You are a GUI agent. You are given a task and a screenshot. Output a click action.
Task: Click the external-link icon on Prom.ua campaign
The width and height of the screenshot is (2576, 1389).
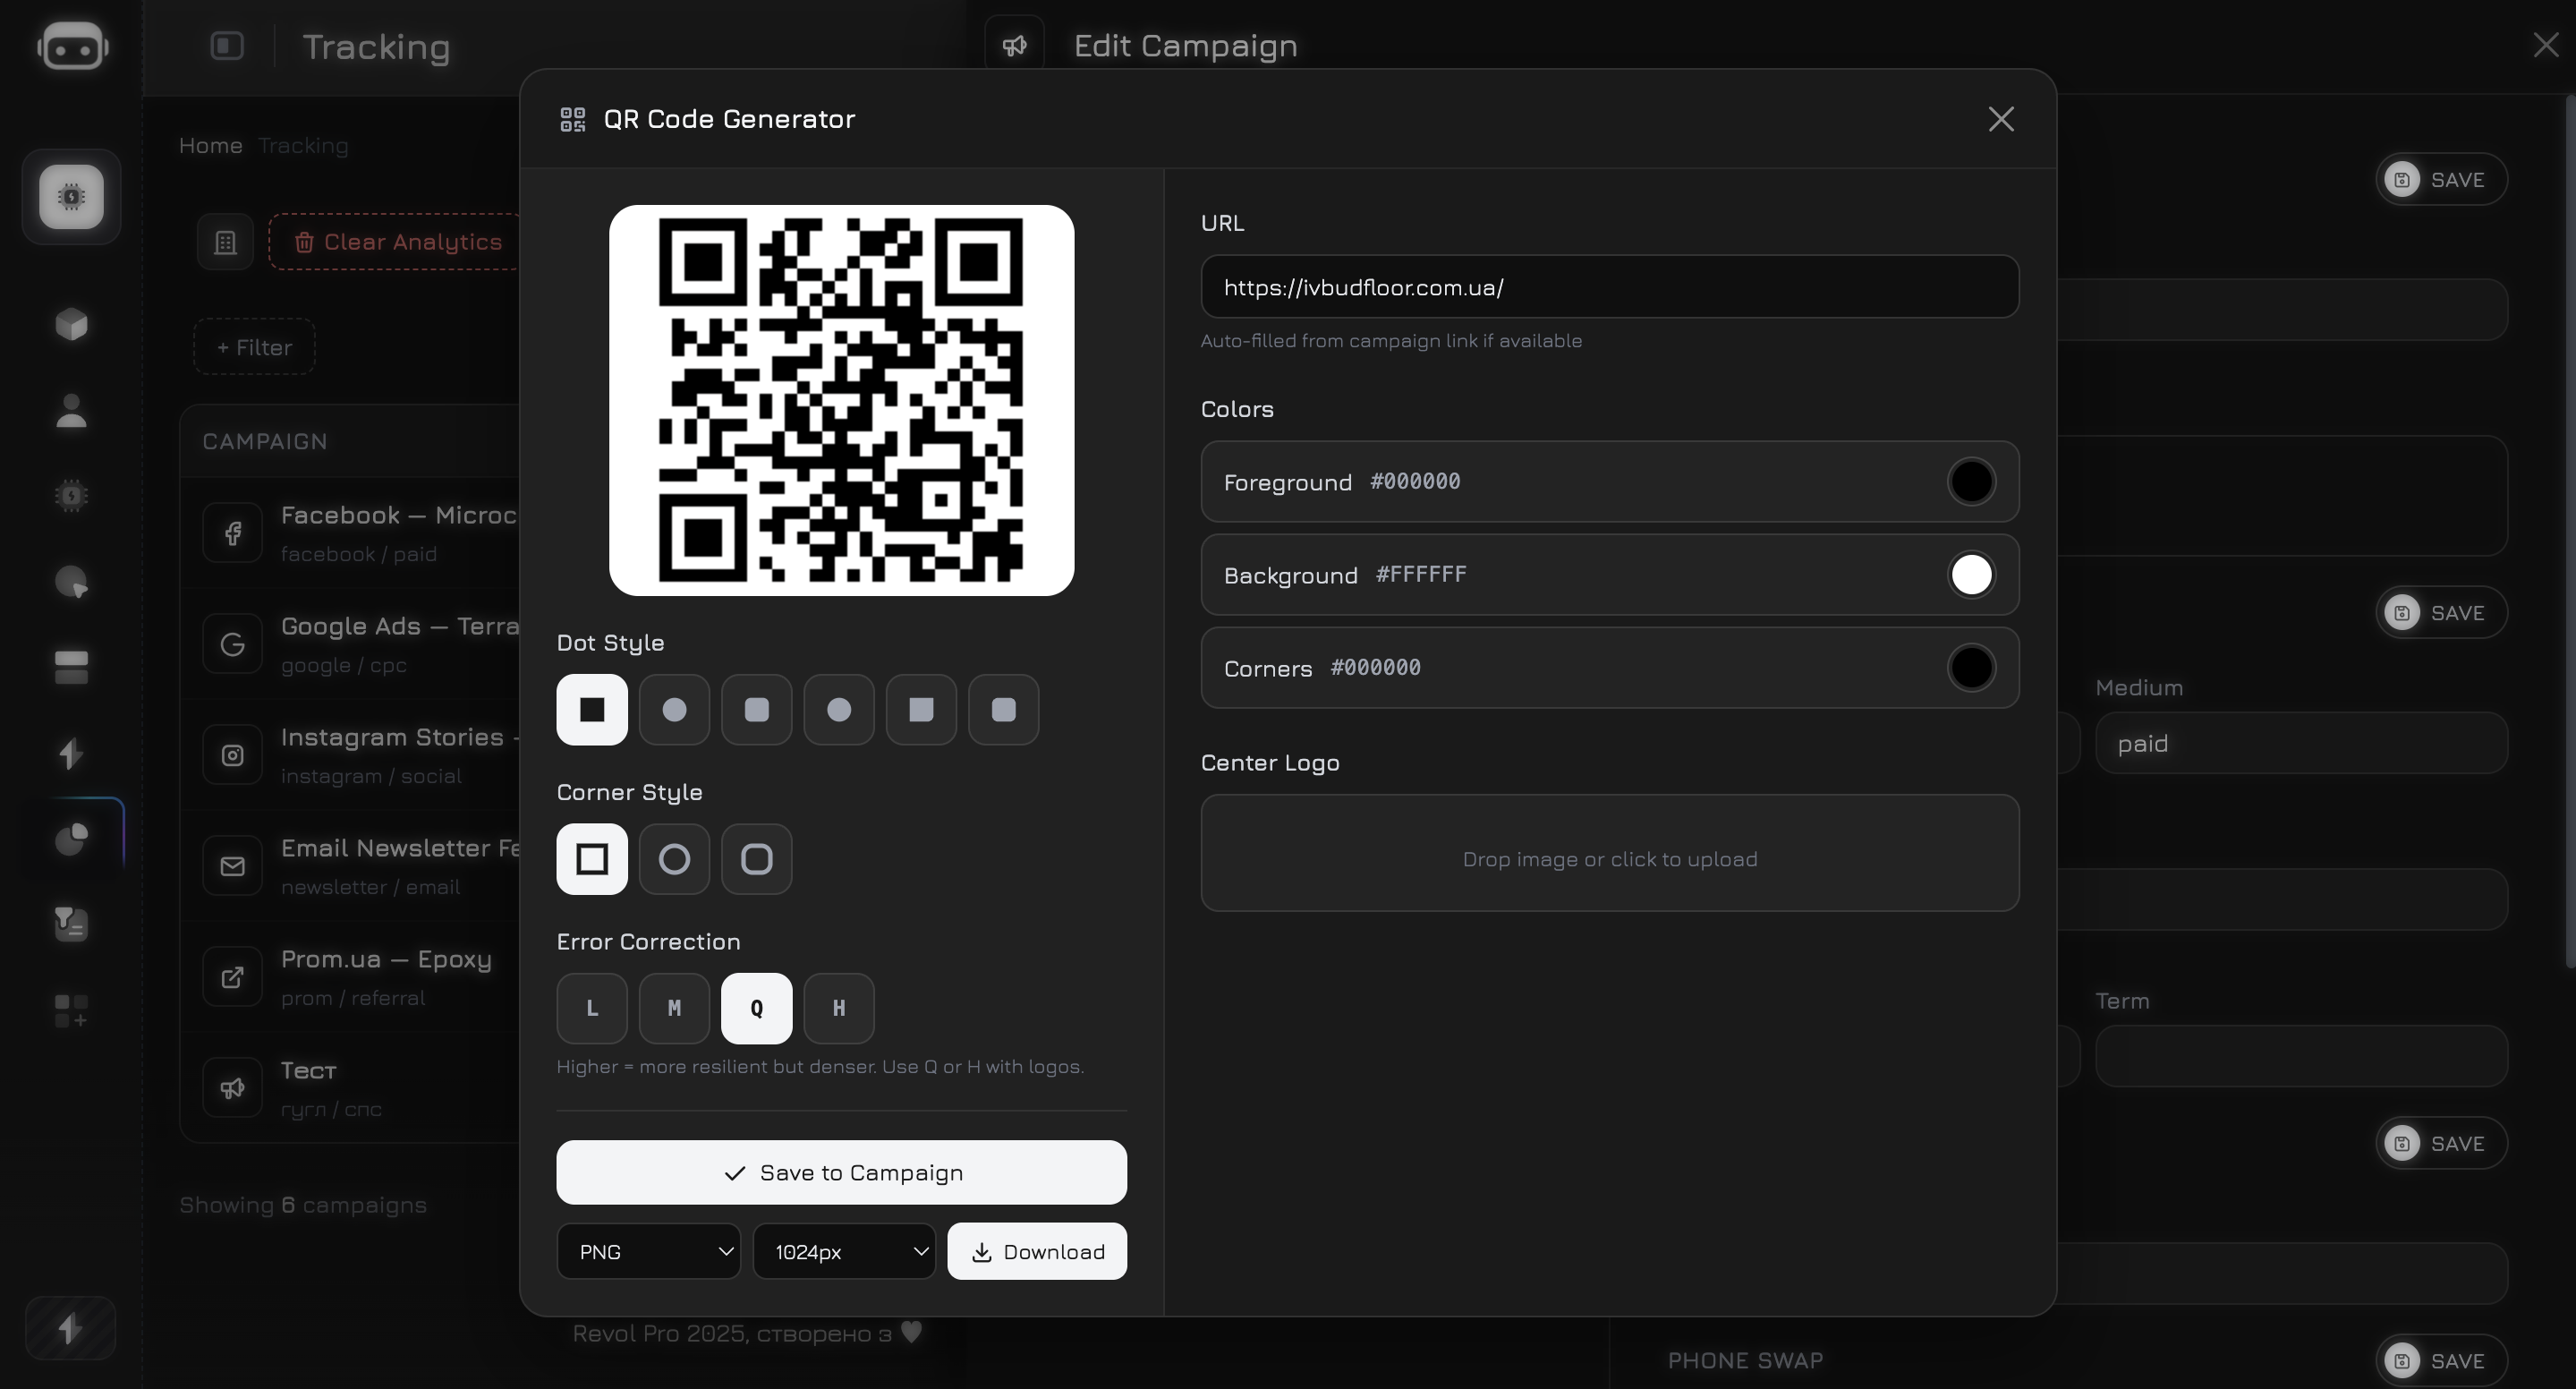tap(232, 976)
